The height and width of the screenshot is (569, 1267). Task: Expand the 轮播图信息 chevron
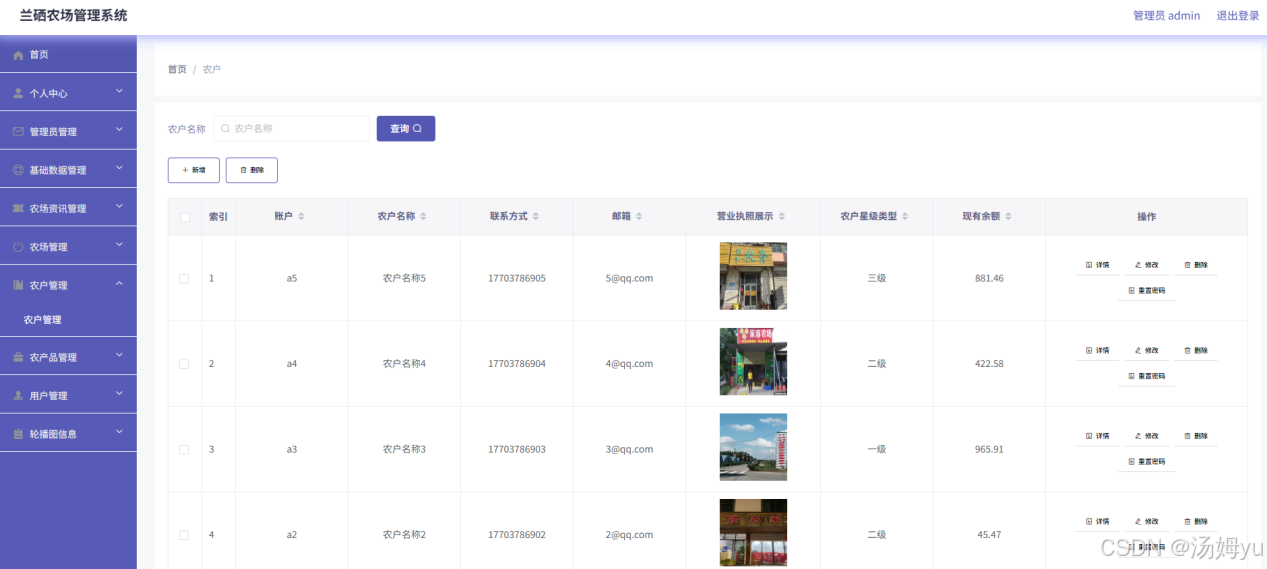pos(119,433)
